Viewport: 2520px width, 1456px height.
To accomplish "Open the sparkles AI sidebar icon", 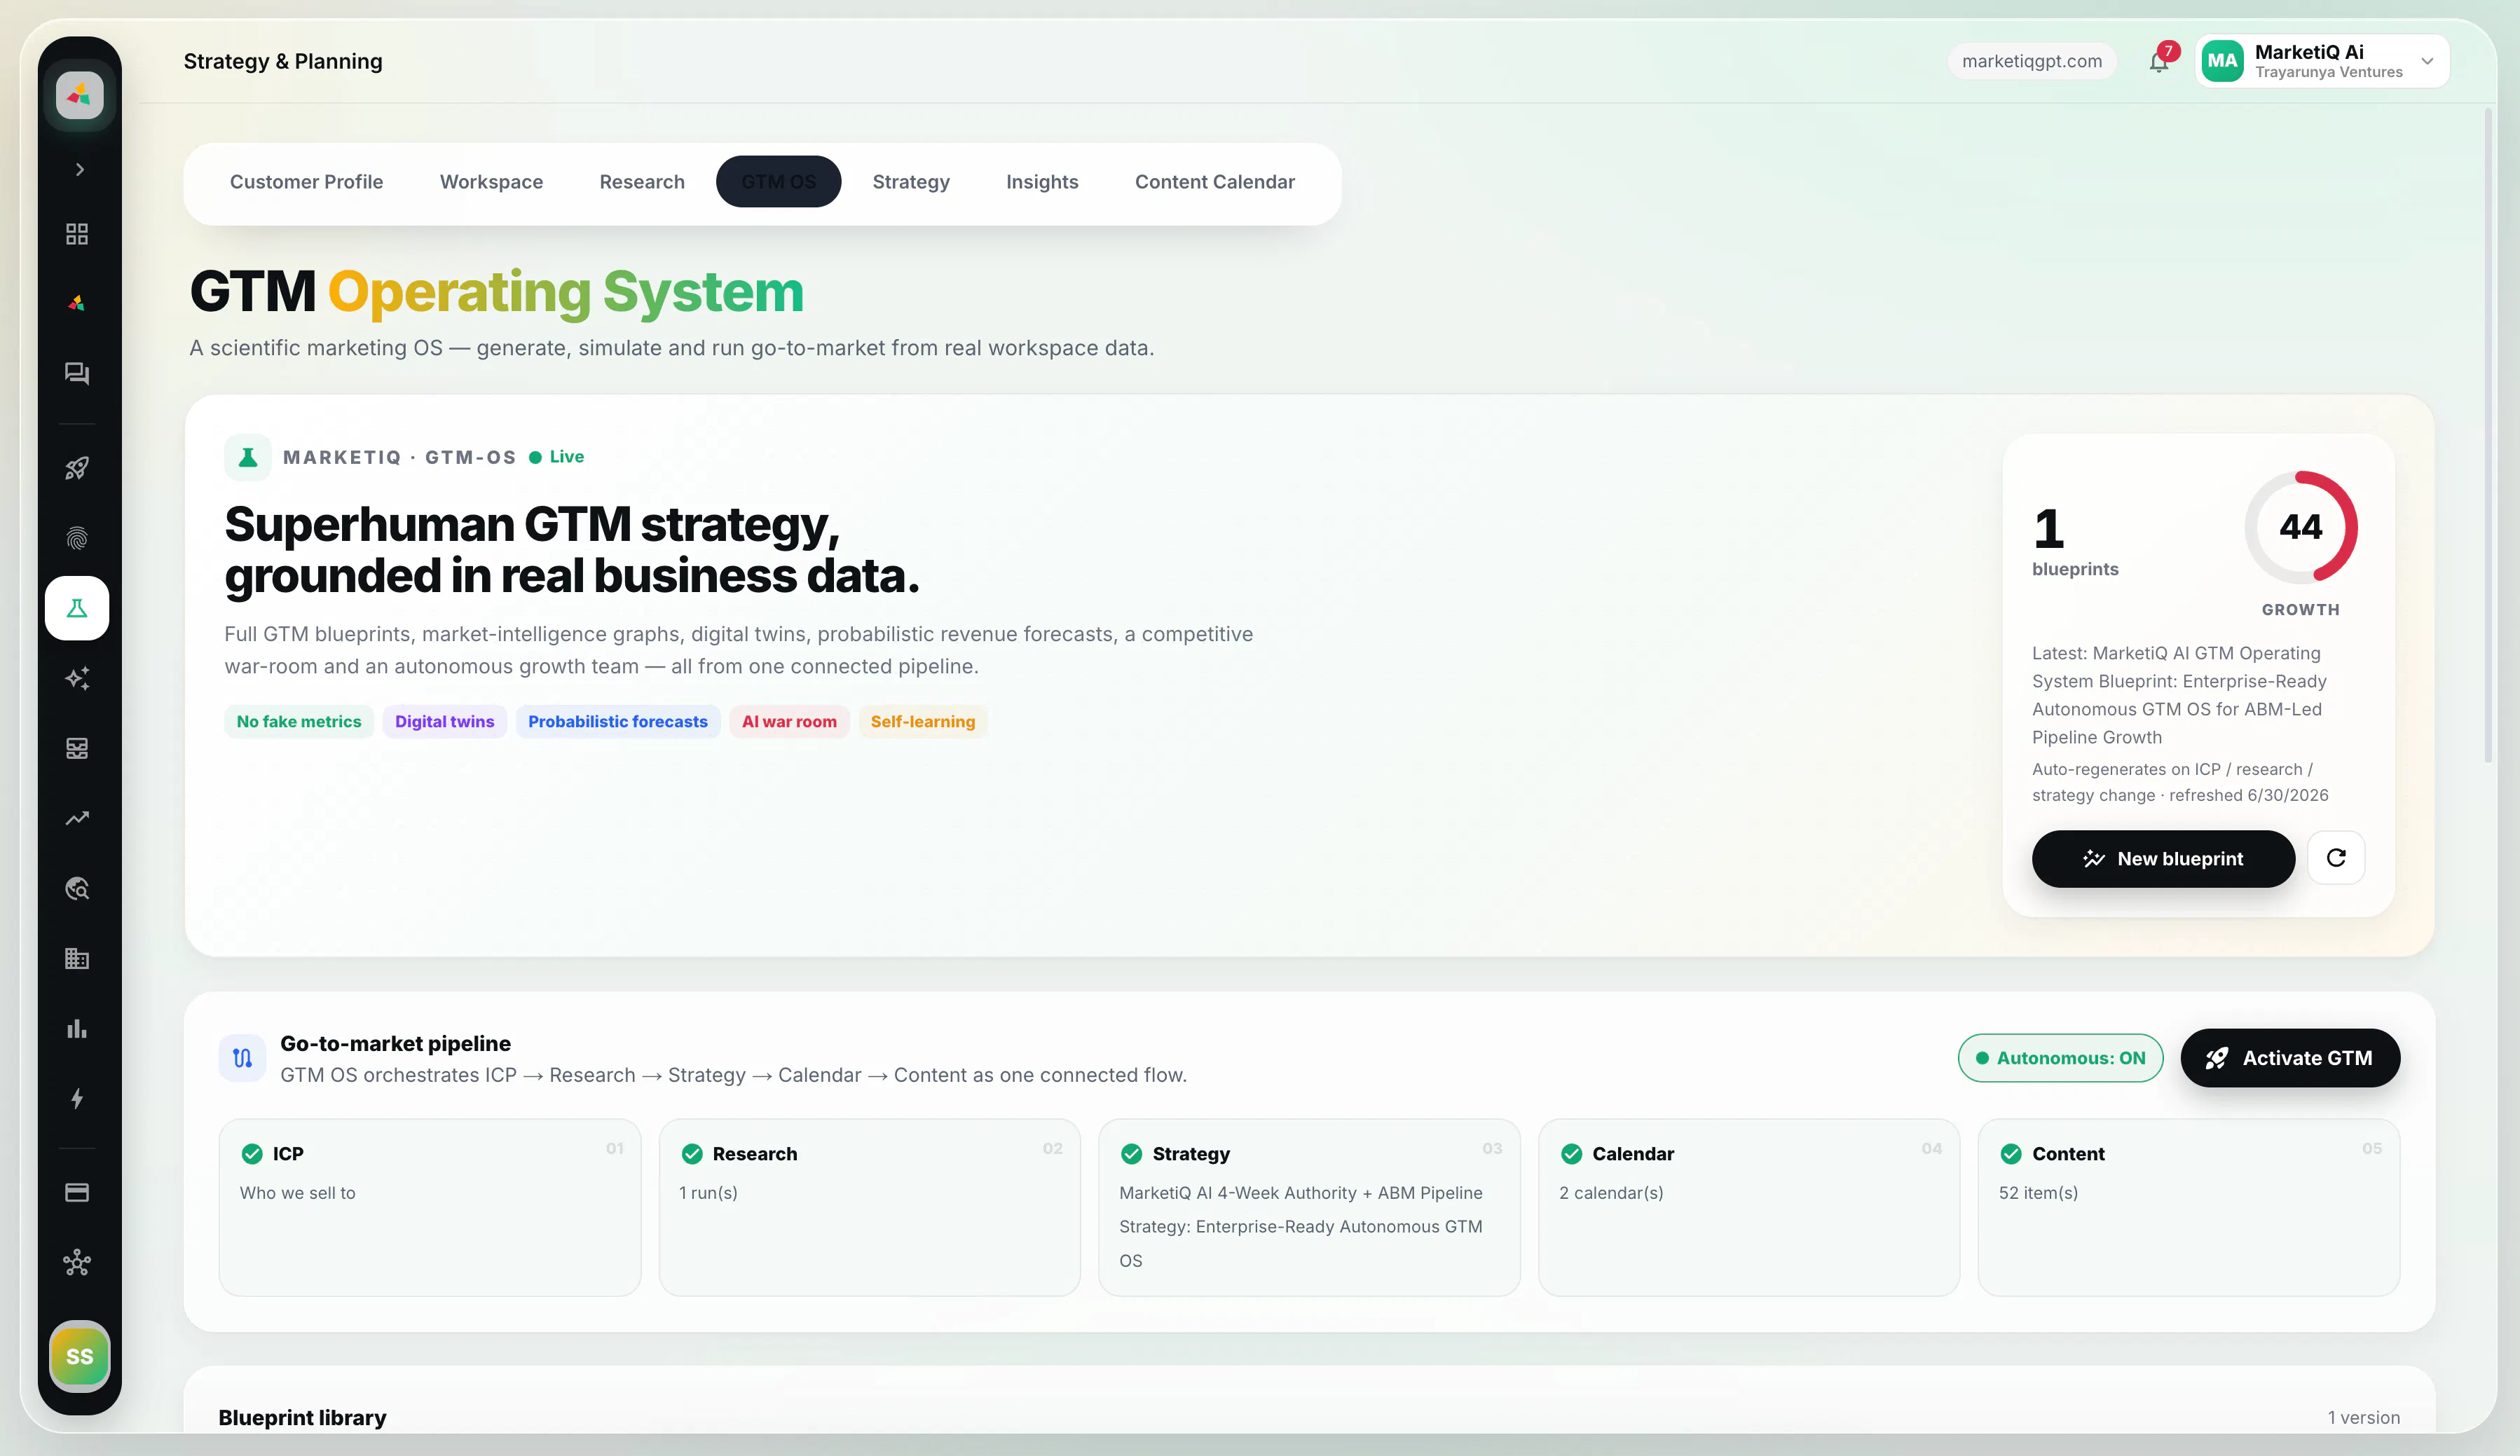I will click(77, 678).
